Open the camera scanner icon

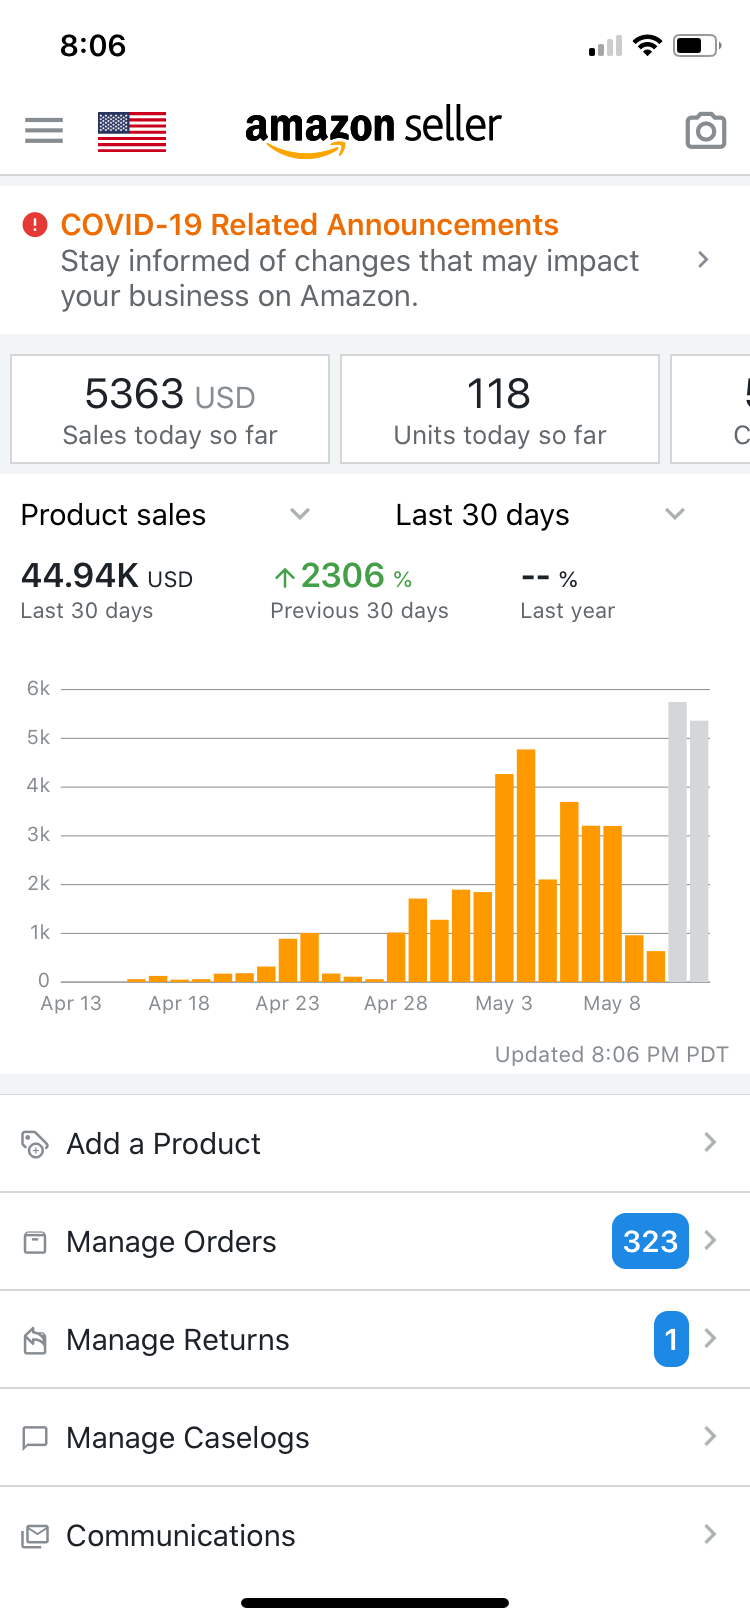(705, 130)
